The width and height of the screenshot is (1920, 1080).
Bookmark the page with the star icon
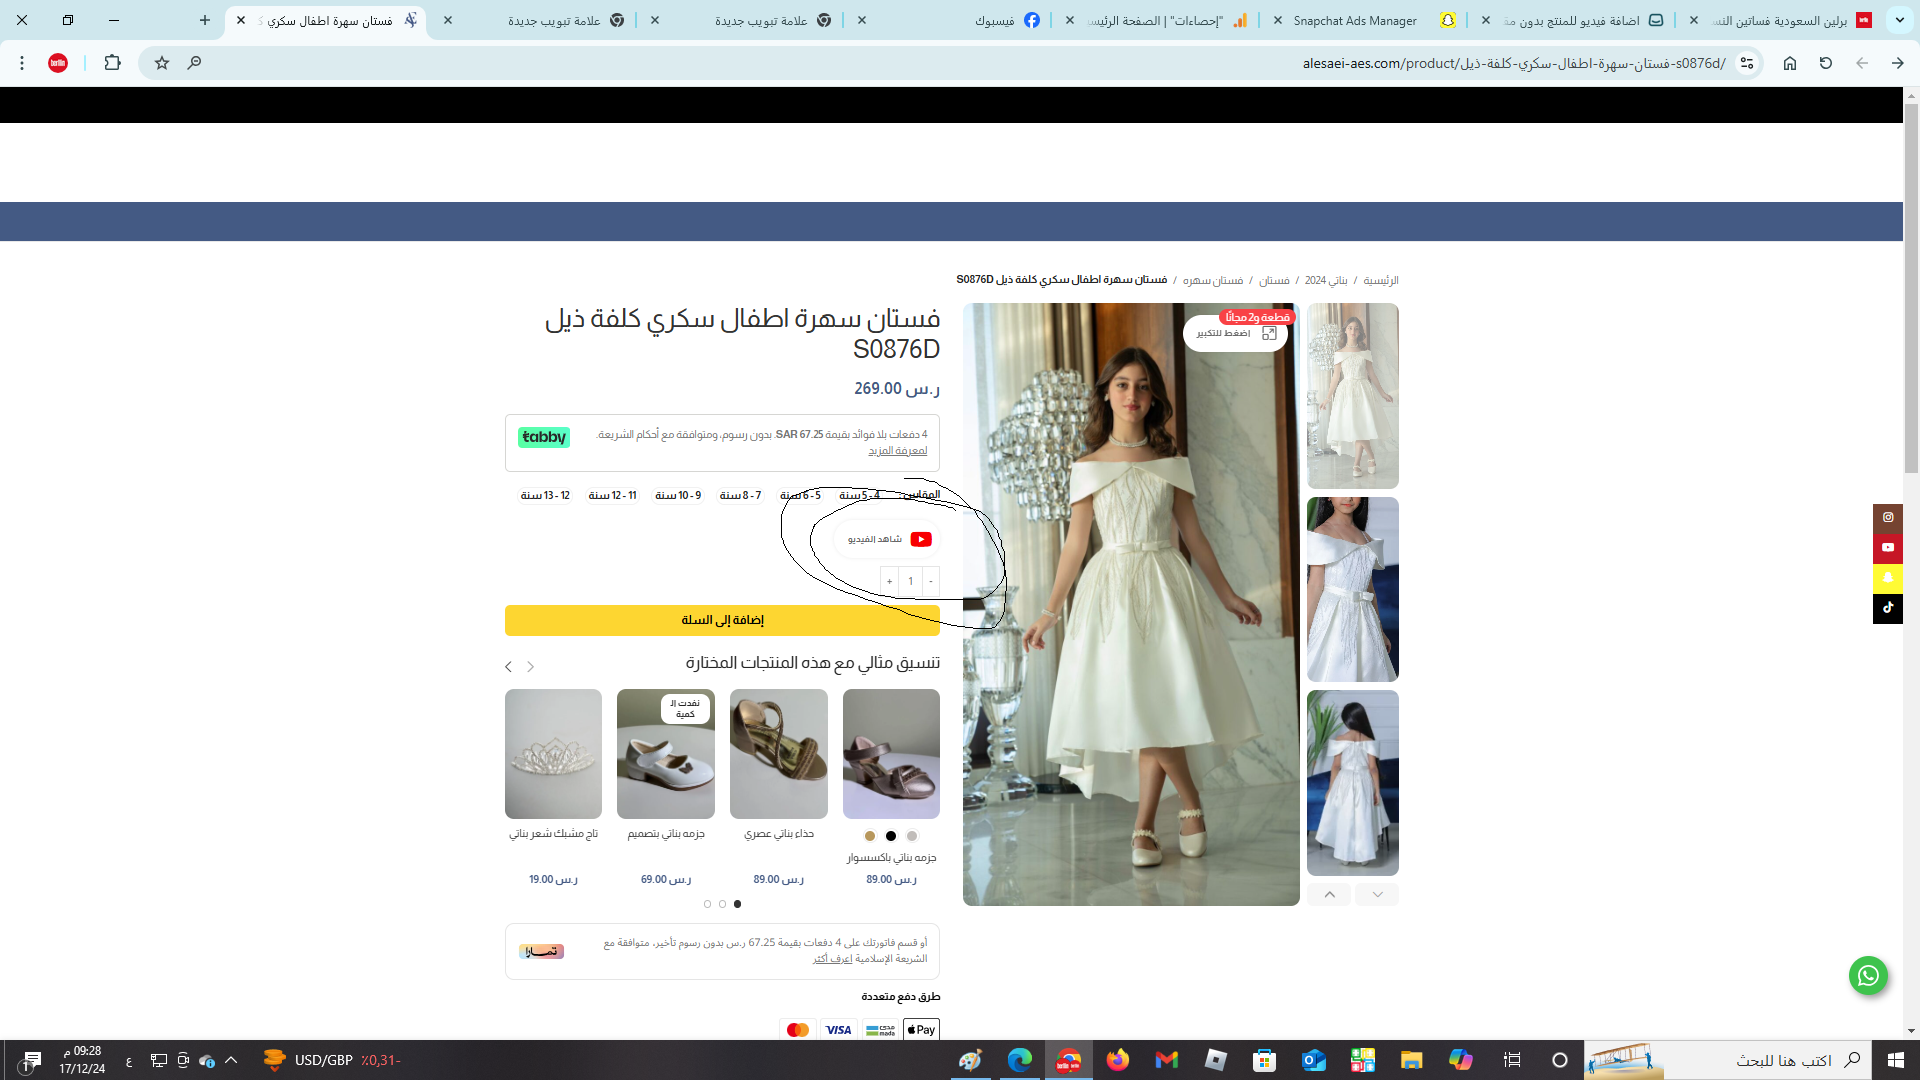coord(162,63)
